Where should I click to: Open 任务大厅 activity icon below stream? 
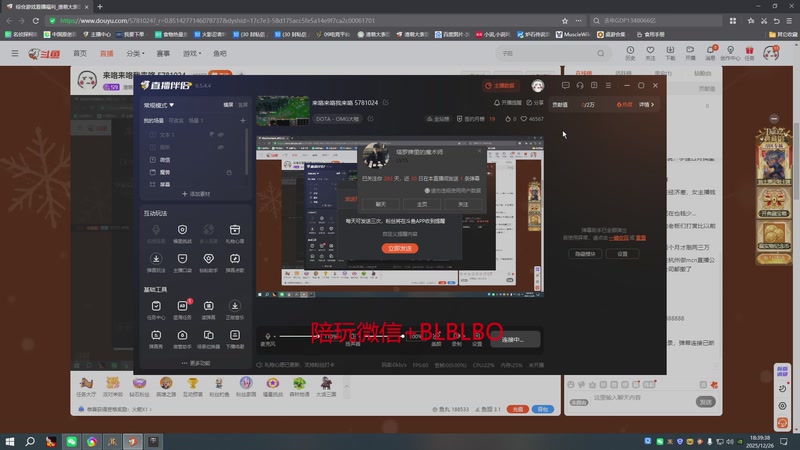click(86, 387)
